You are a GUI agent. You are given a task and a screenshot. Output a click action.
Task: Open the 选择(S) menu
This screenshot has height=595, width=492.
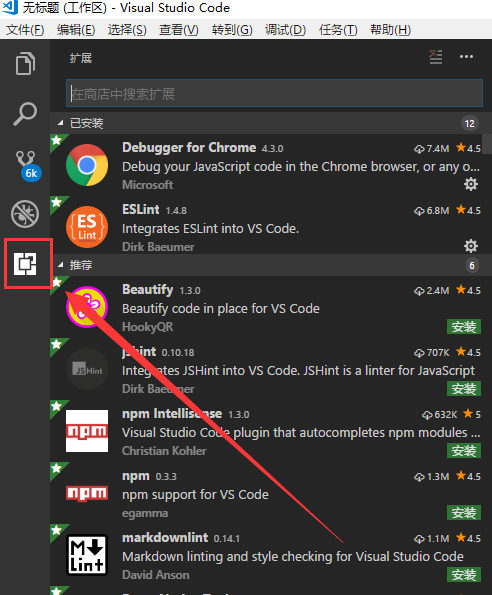tap(127, 30)
